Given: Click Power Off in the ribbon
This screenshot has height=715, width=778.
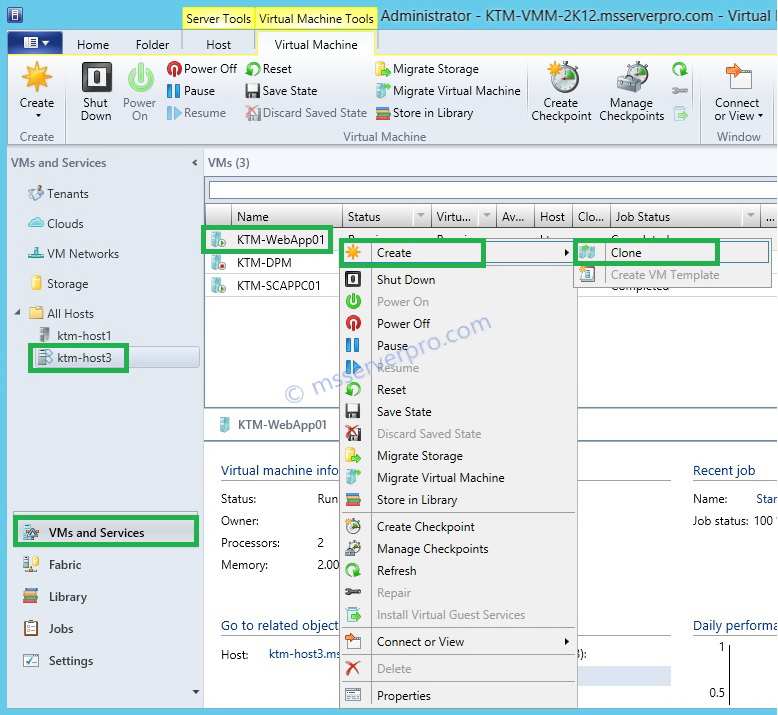Looking at the screenshot, I should (202, 68).
